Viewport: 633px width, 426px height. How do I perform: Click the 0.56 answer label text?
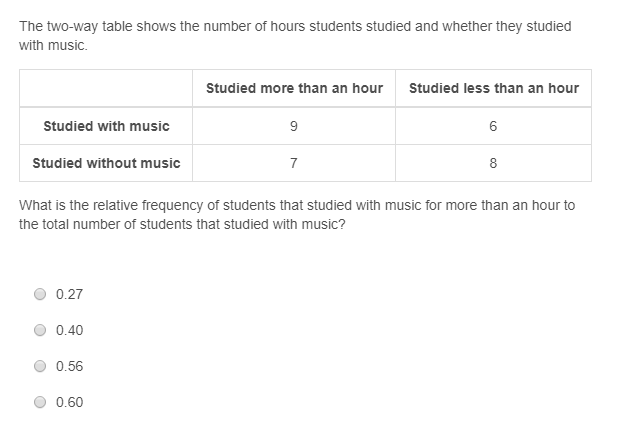pos(69,366)
